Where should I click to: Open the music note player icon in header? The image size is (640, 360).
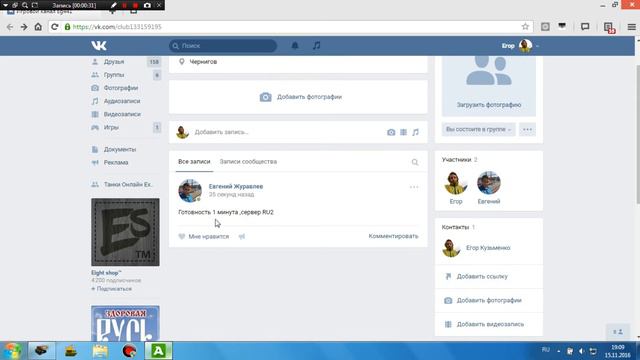point(316,46)
